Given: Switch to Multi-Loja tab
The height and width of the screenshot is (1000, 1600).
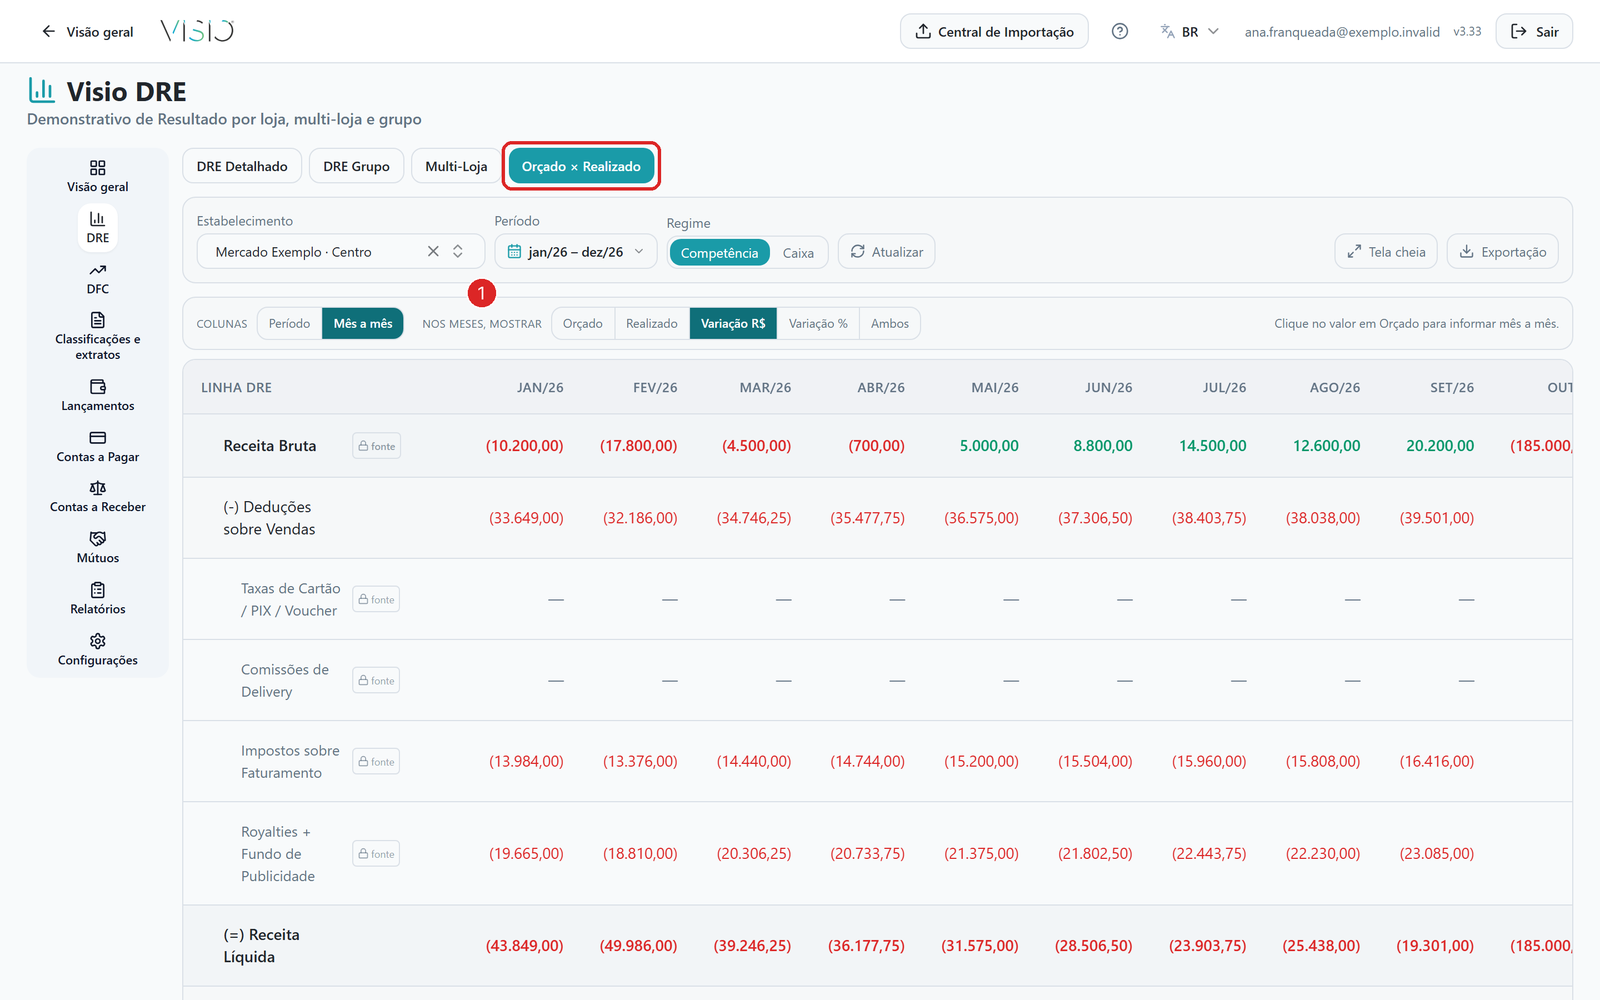Looking at the screenshot, I should [456, 166].
